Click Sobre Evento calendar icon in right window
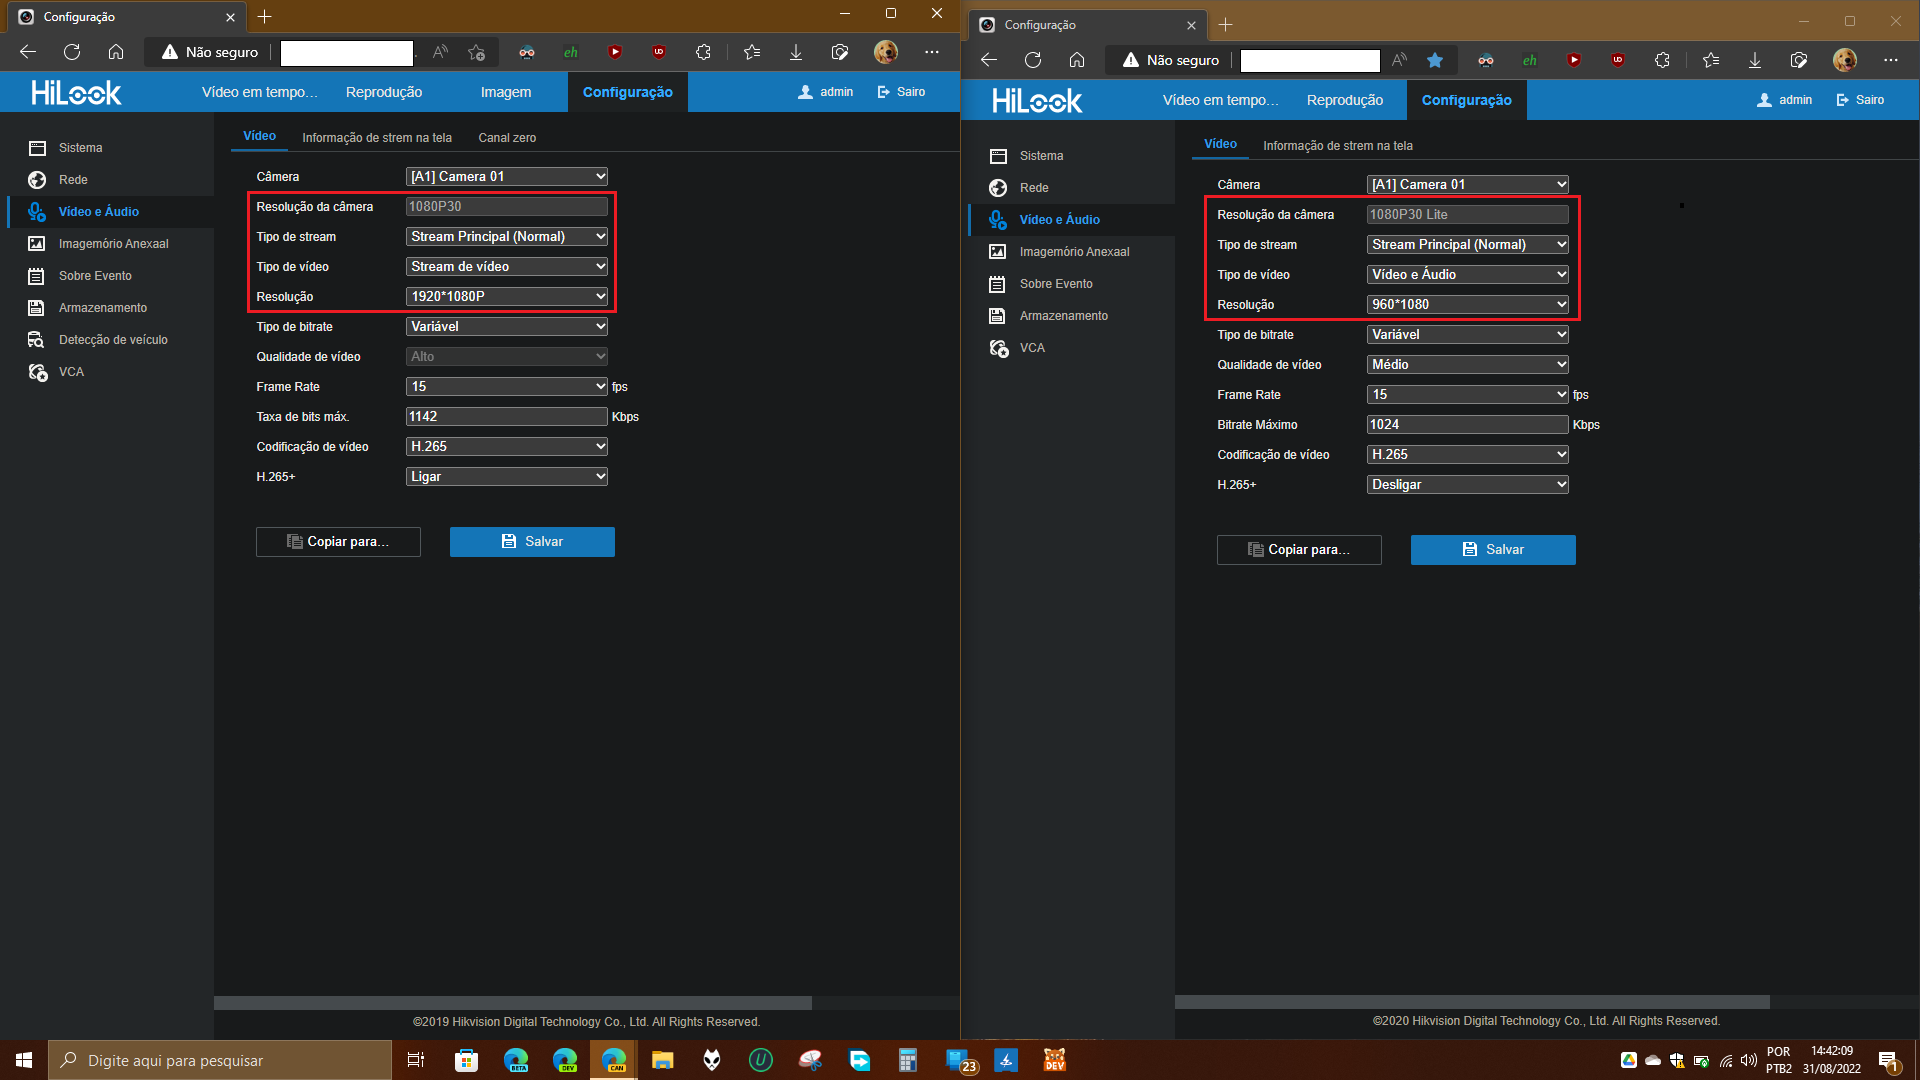 997,284
